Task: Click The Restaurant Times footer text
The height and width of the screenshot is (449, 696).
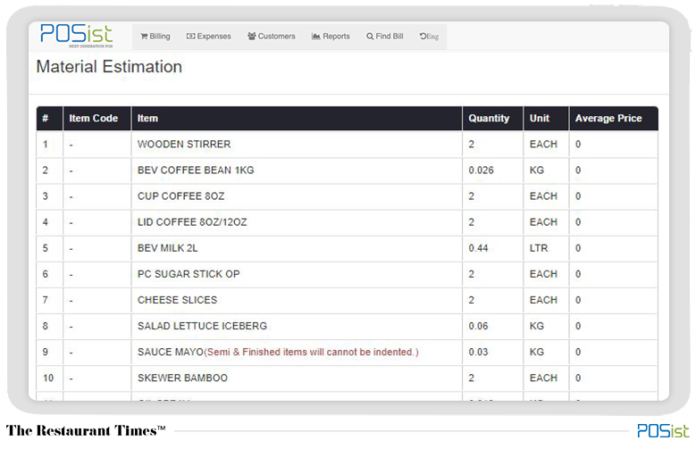Action: [86, 430]
